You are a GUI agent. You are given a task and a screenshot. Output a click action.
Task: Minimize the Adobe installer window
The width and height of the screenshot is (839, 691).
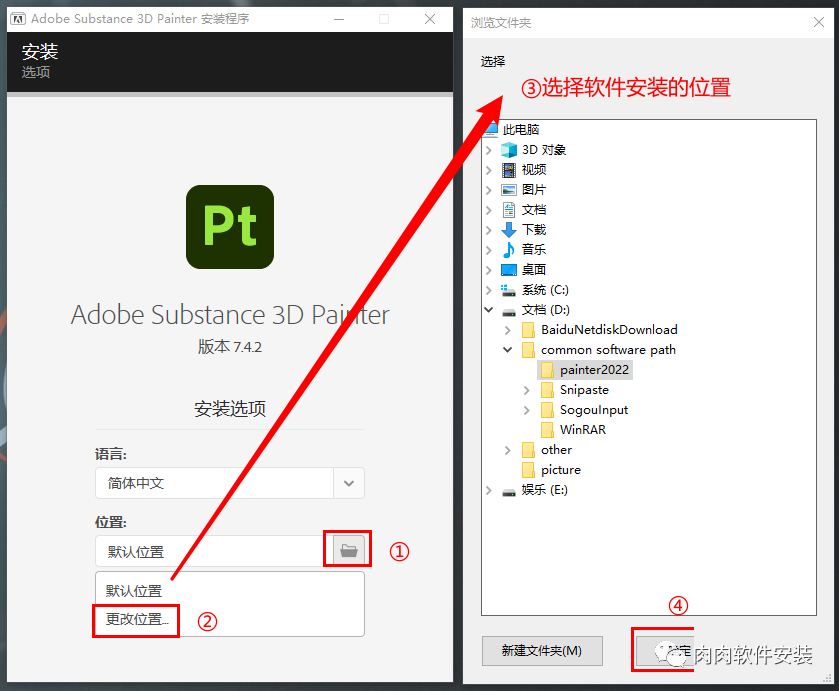[x=339, y=19]
